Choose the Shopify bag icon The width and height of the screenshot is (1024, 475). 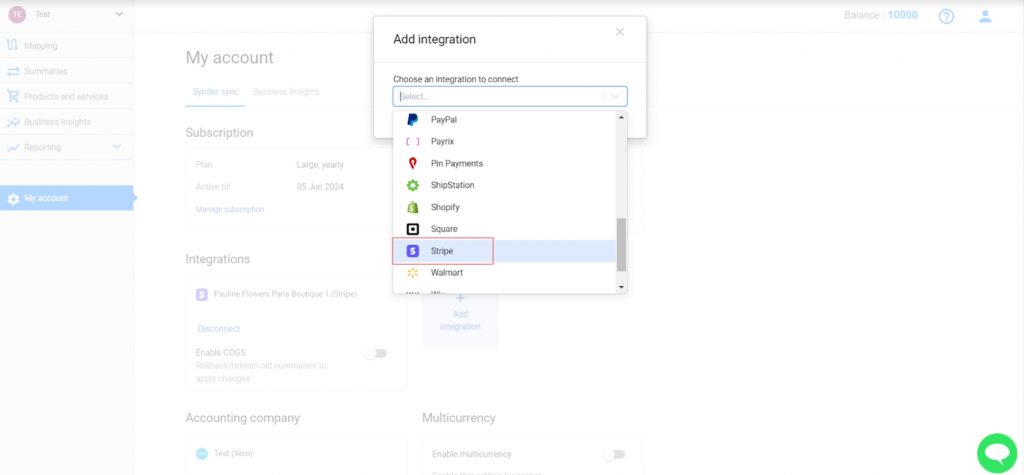412,207
